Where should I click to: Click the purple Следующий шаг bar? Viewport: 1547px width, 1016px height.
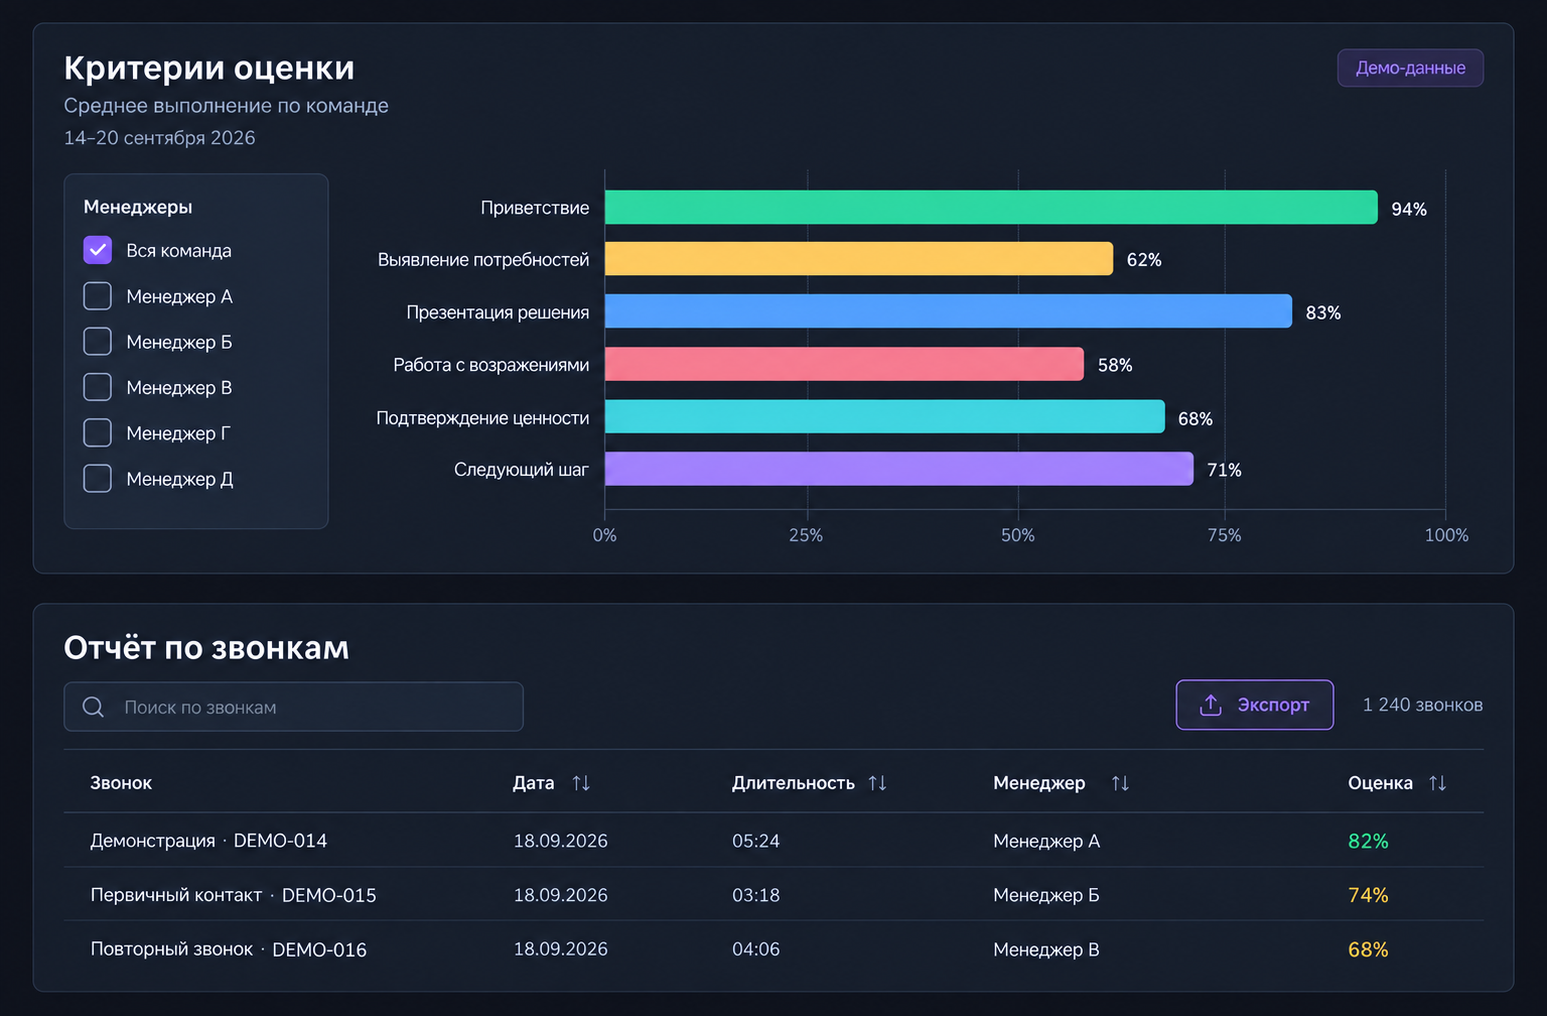click(x=899, y=469)
